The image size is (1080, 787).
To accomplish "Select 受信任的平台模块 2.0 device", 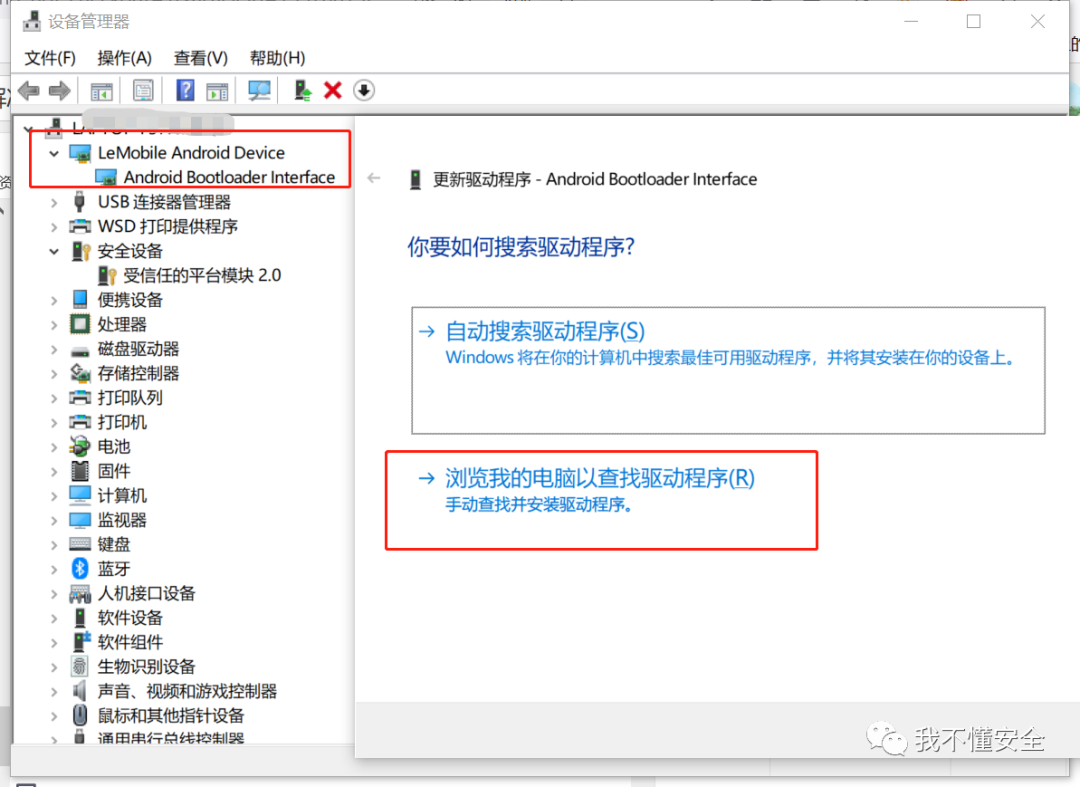I will [x=202, y=275].
